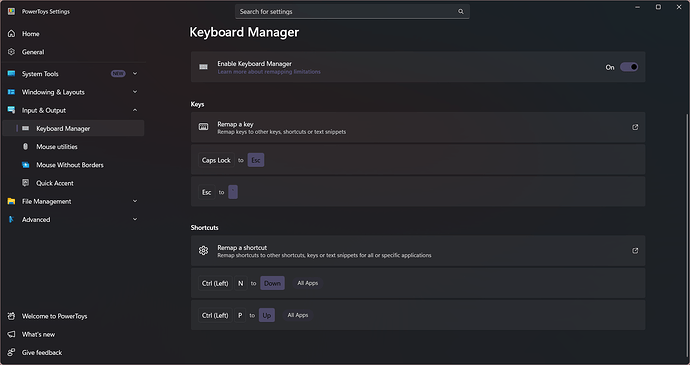This screenshot has width=690, height=365.
Task: Click the Input & Output icon
Action: [11, 110]
